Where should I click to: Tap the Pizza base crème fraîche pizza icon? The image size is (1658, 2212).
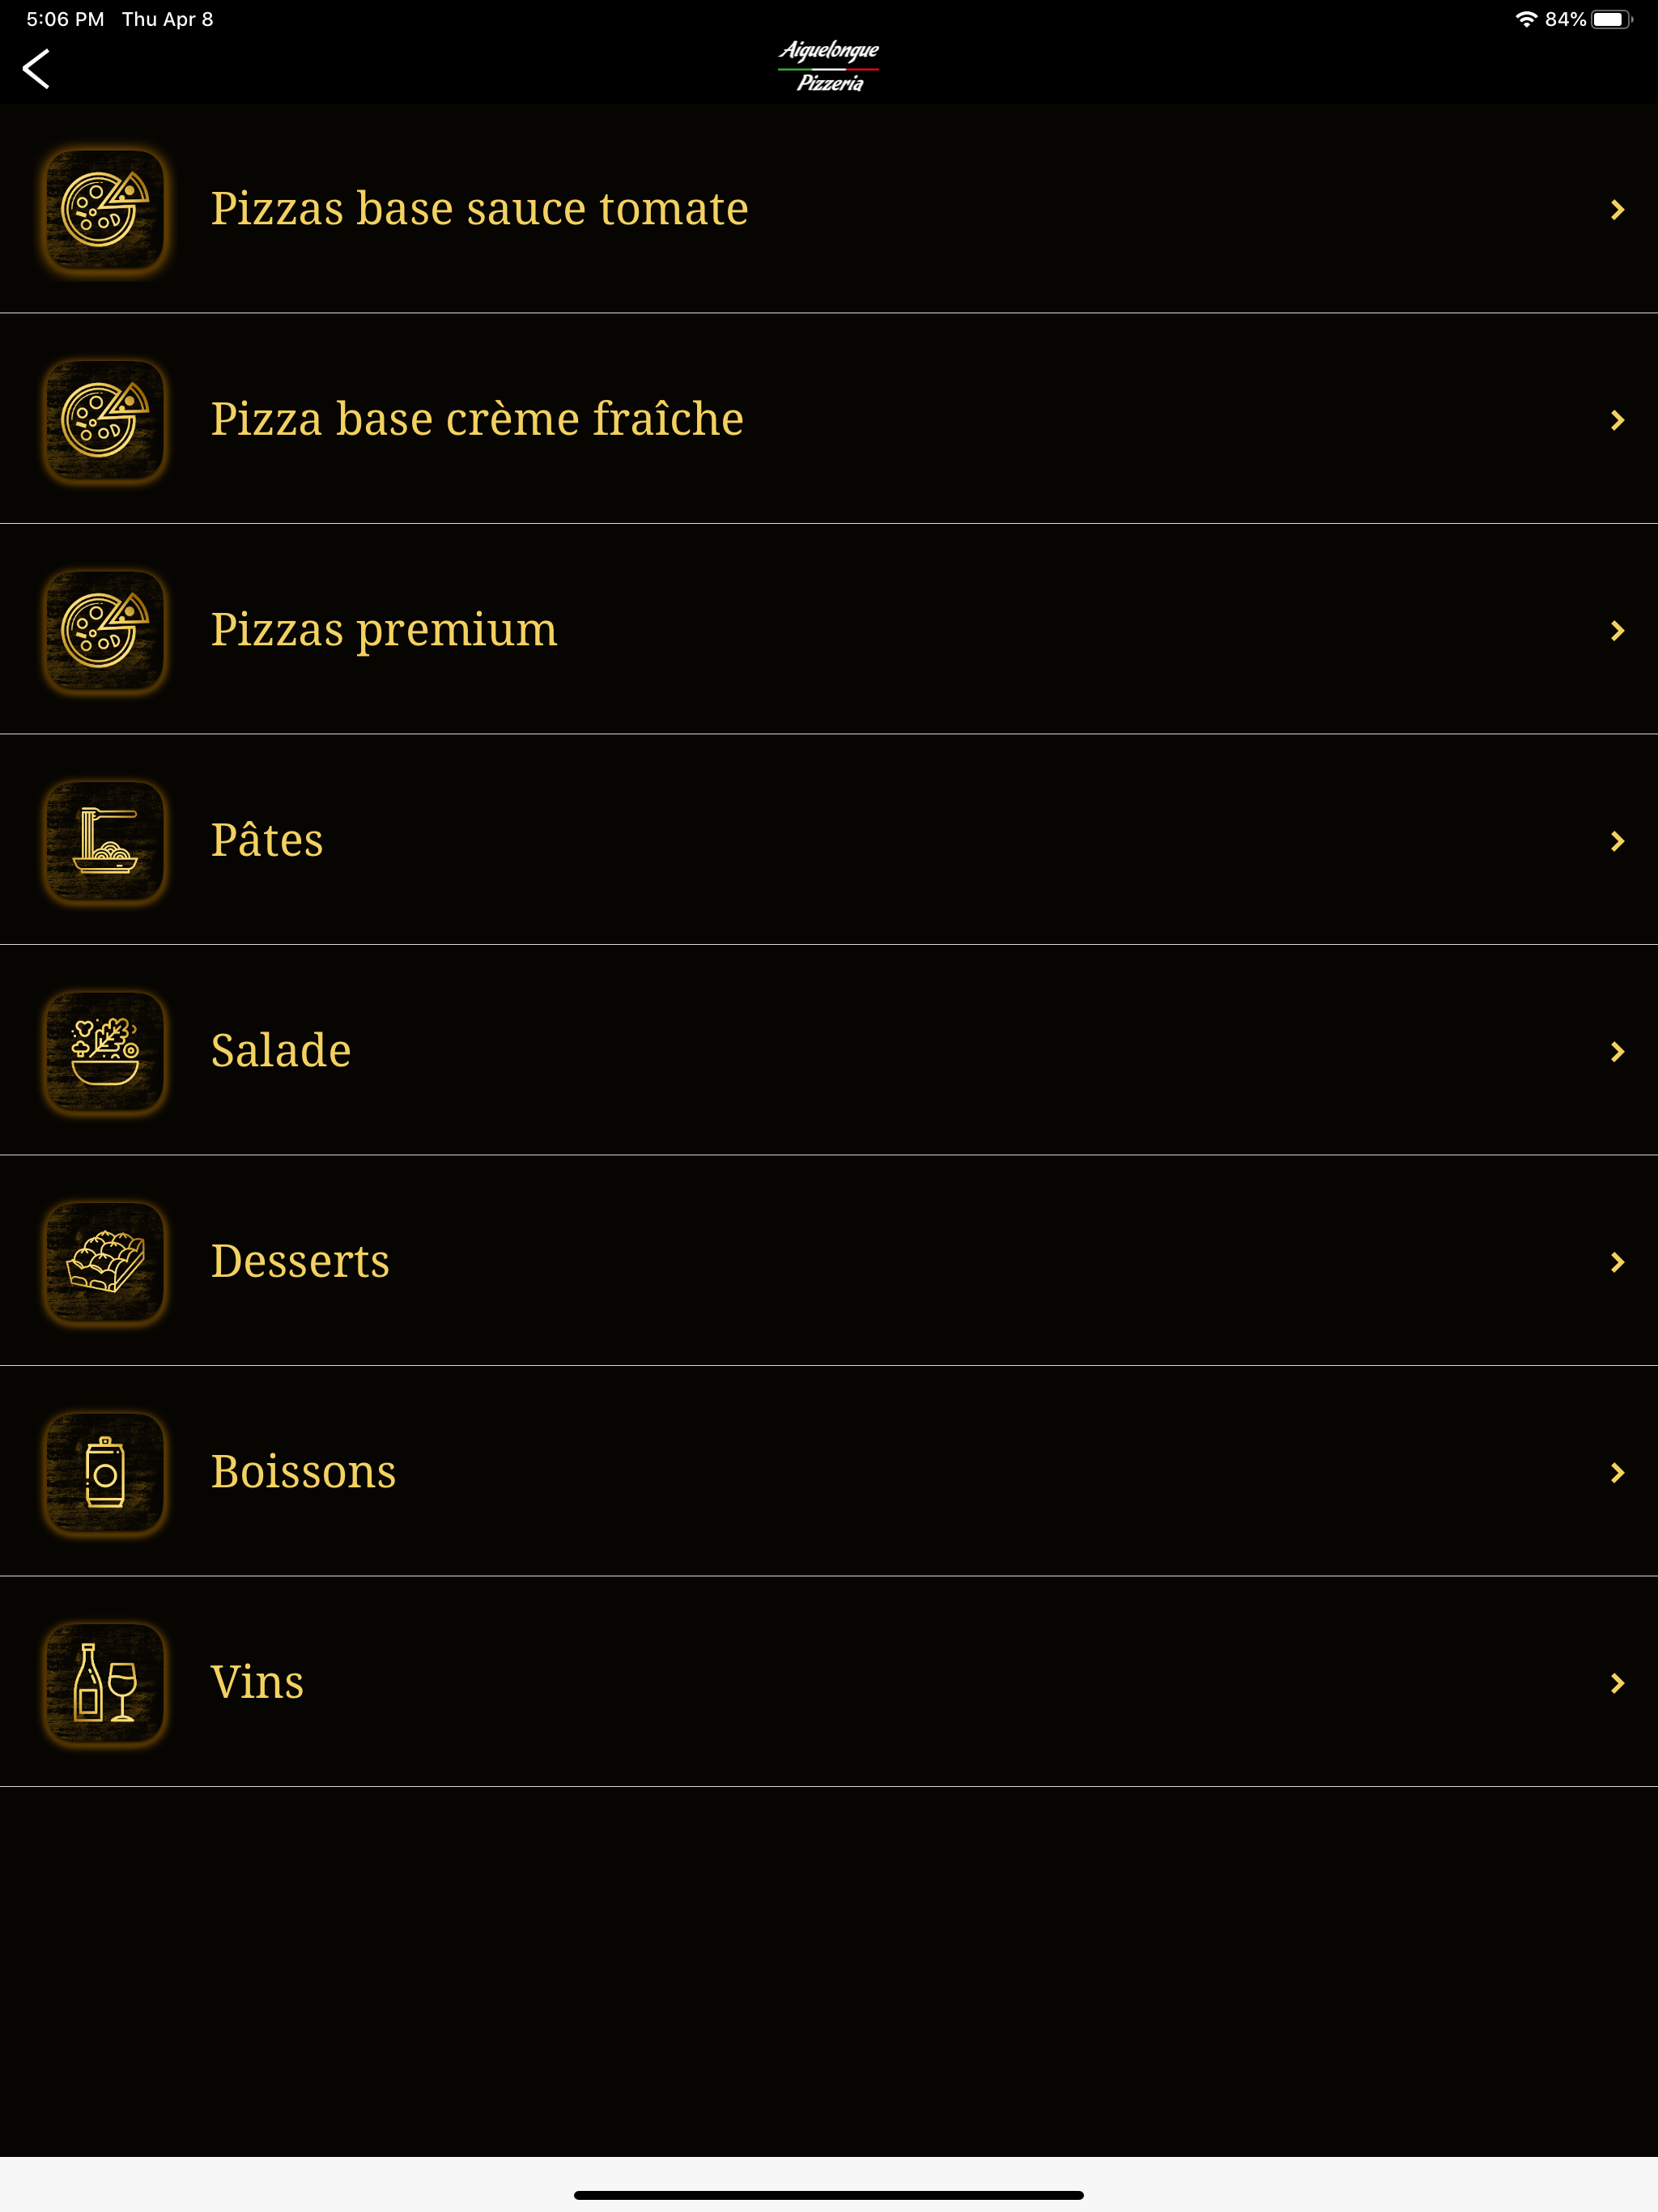pos(105,420)
